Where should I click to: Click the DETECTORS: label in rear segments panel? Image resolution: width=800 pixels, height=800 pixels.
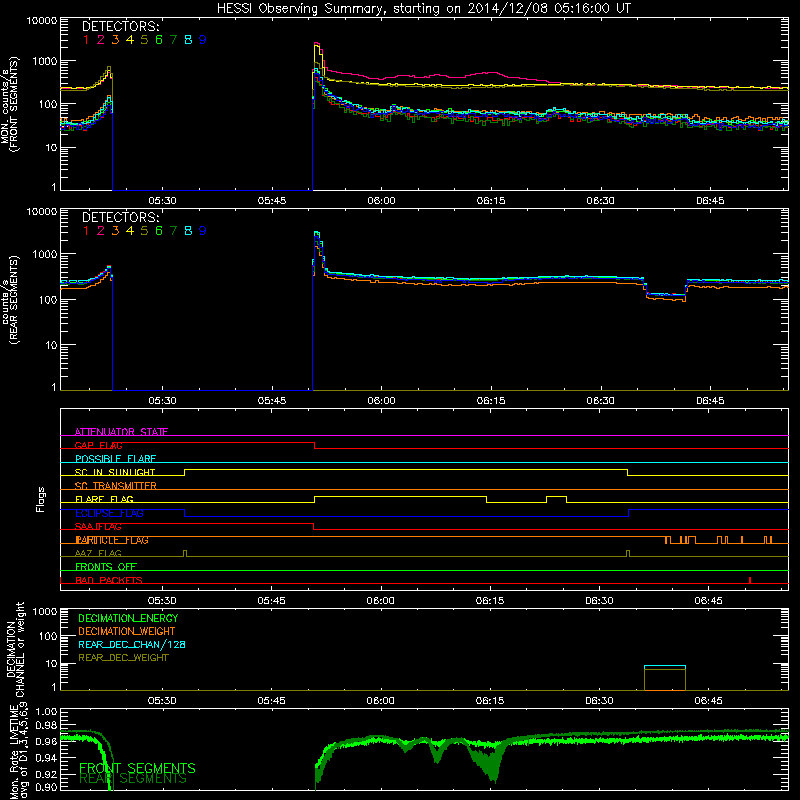(x=120, y=217)
